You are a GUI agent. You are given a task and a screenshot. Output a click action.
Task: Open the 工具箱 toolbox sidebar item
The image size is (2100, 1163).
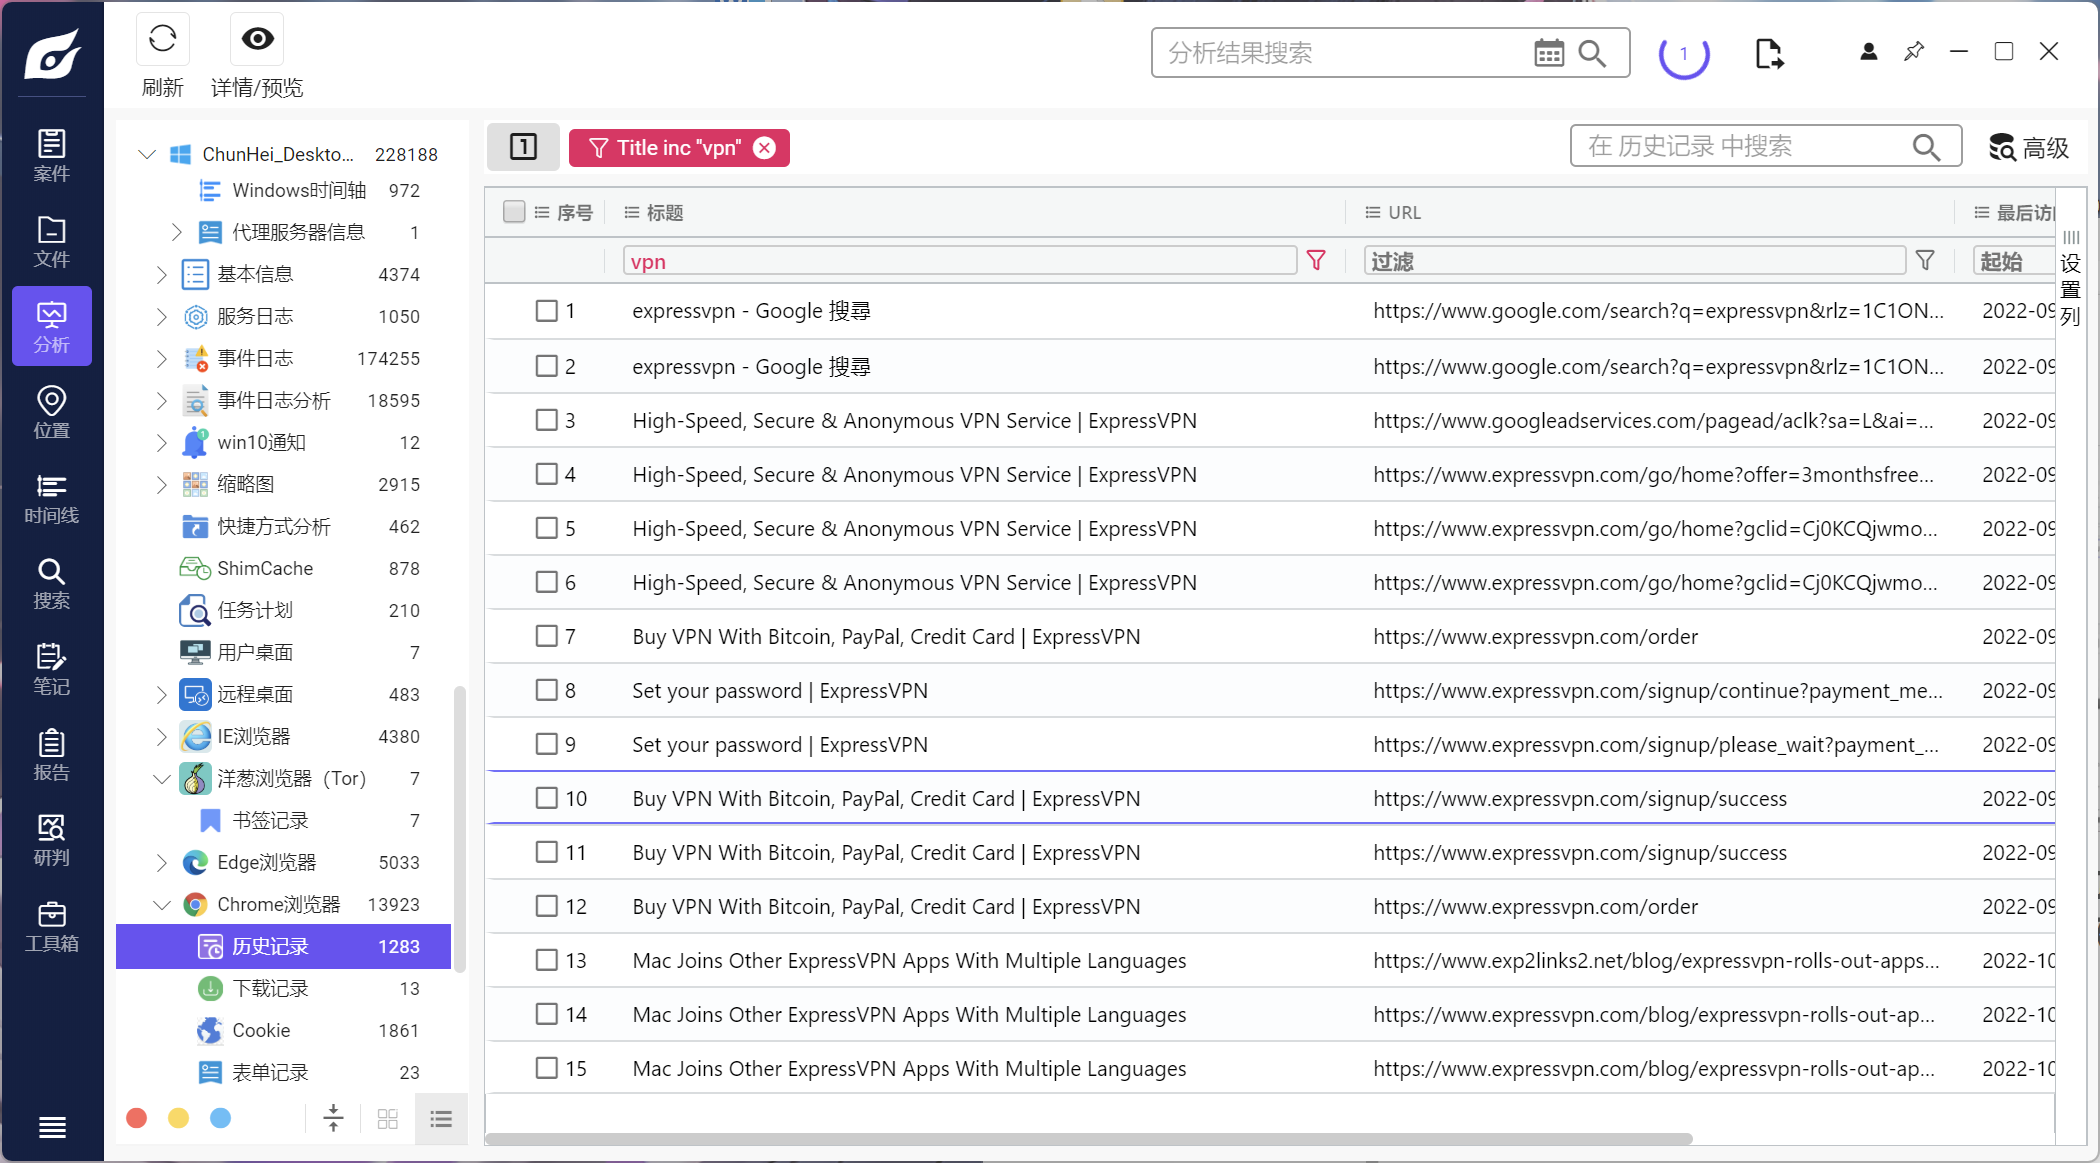(52, 926)
